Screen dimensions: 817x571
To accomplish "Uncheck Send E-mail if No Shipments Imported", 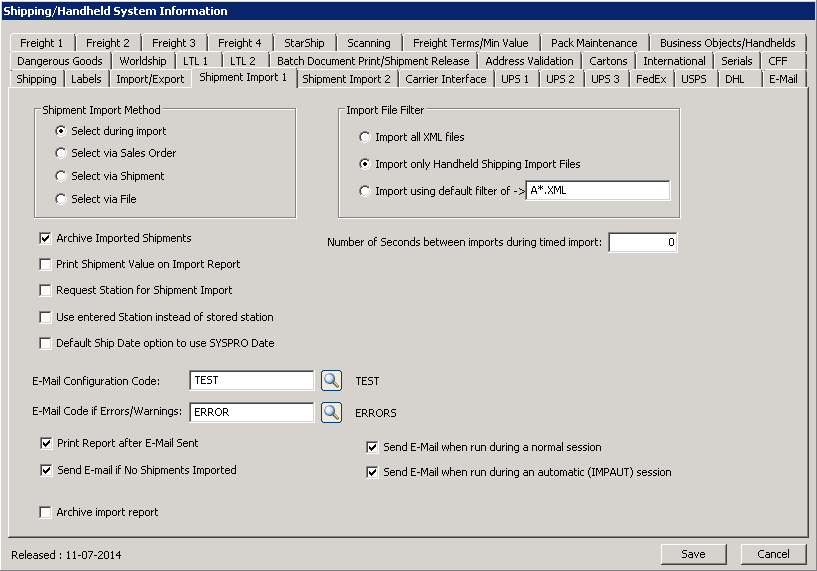I will pos(46,470).
